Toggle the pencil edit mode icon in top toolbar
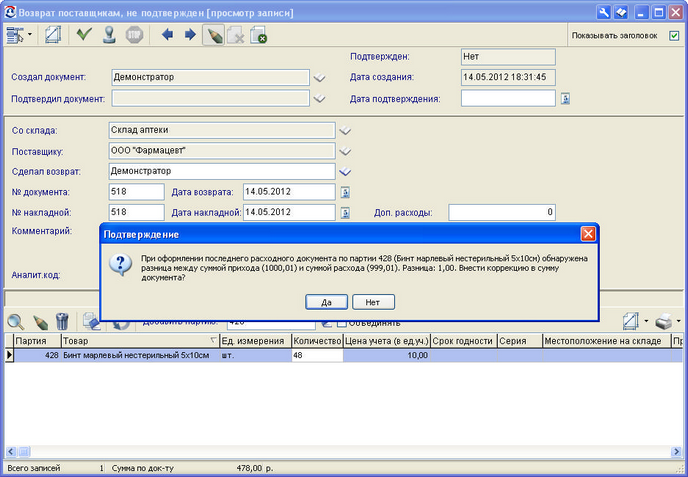This screenshot has height=477, width=688. click(213, 35)
